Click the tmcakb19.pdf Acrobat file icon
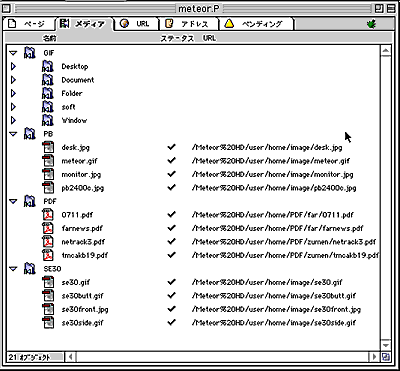400x371 pixels. click(48, 255)
